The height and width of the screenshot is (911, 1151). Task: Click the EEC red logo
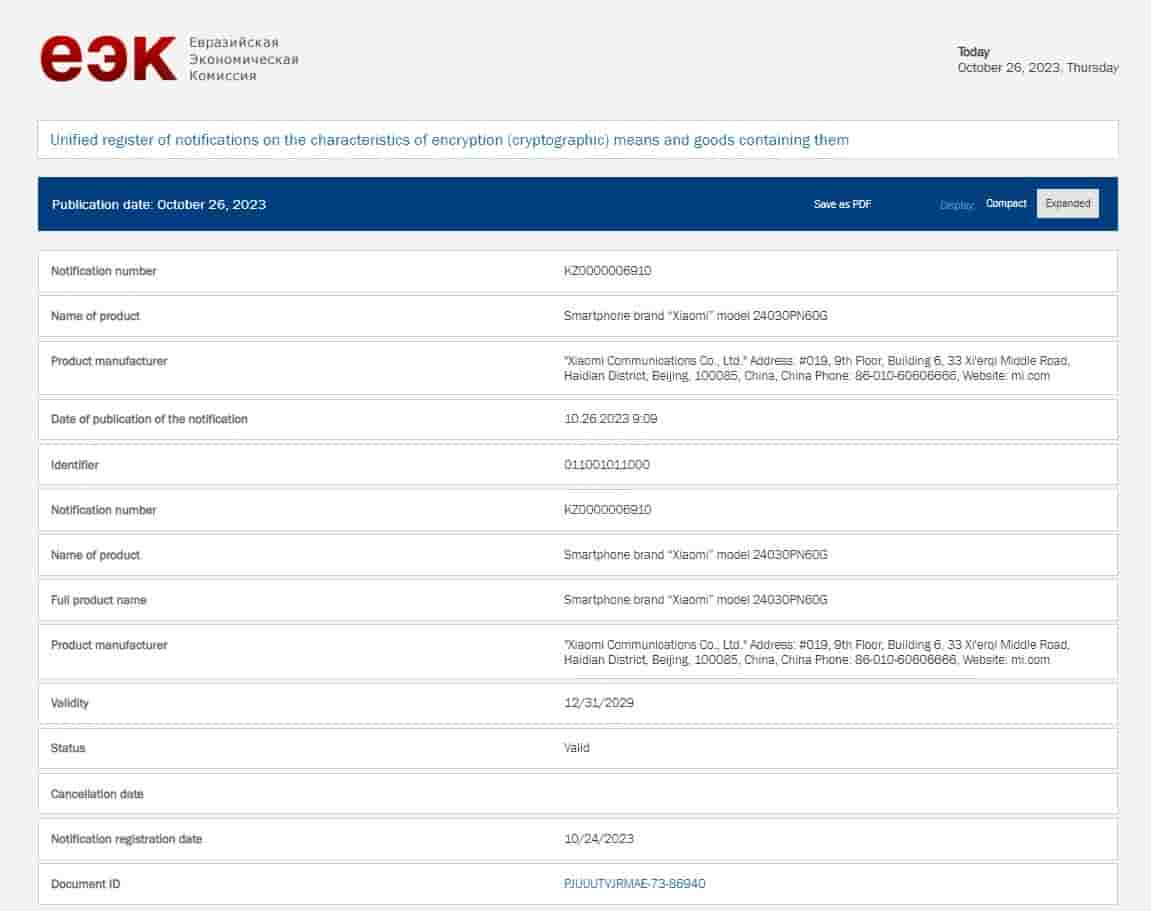(x=108, y=59)
